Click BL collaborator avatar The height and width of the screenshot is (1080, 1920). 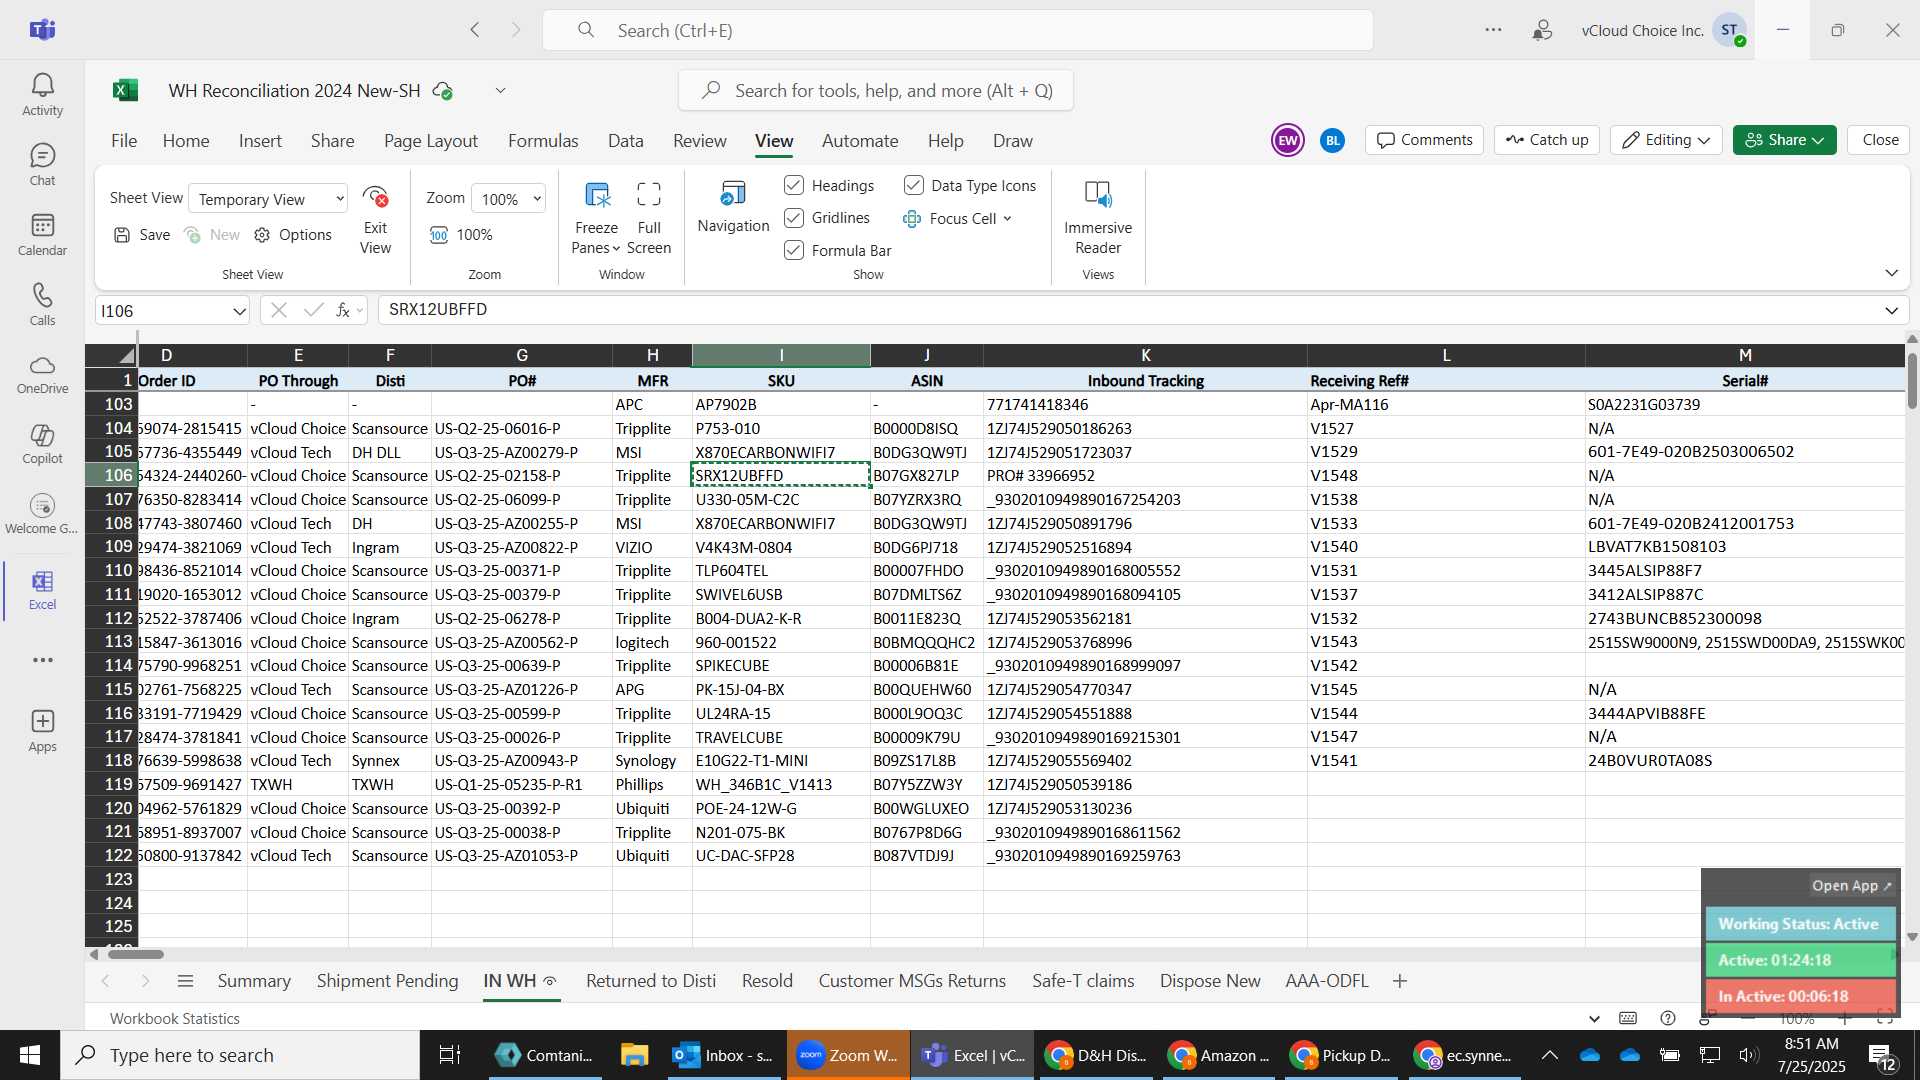pyautogui.click(x=1332, y=141)
